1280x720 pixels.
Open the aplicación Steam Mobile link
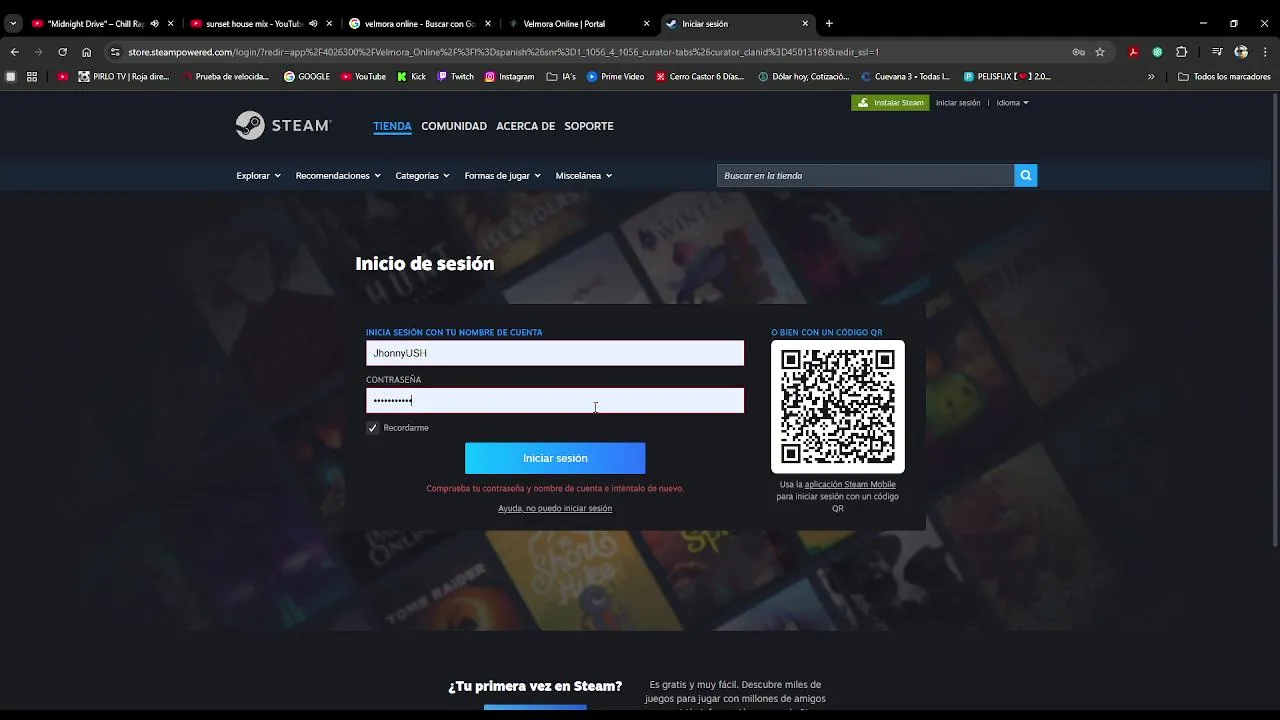[x=850, y=485]
